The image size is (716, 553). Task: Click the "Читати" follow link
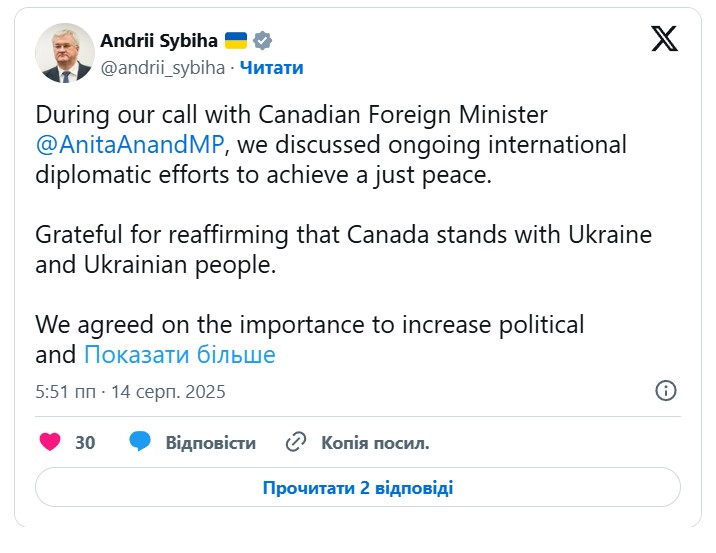[271, 68]
